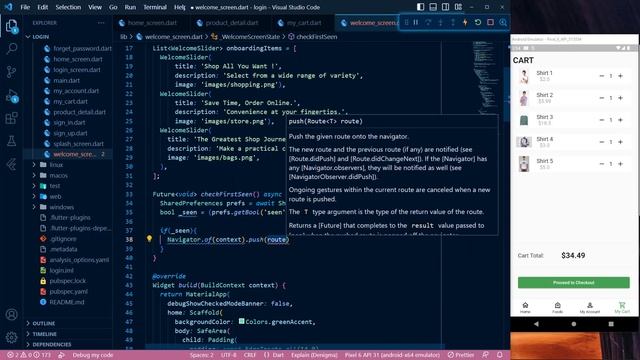Screen dimensions: 640x360
Task: Customize layout icon in title bar
Action: [458, 7]
